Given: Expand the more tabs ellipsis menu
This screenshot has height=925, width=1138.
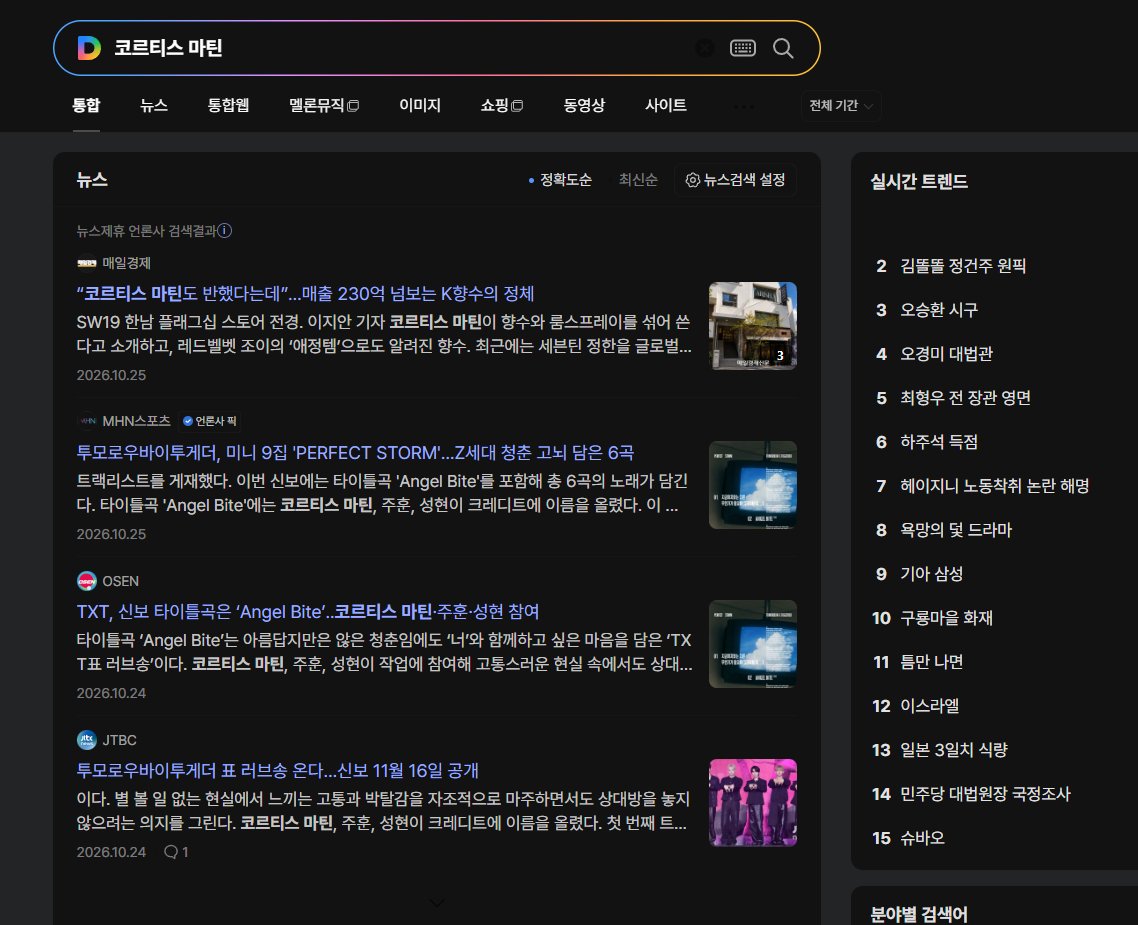Looking at the screenshot, I should [x=743, y=106].
